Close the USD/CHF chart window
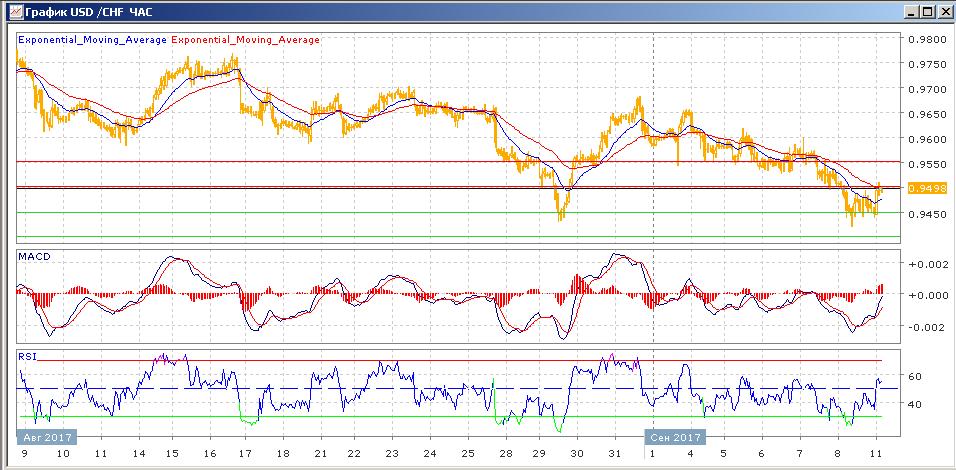Screen dimensions: 956x470 (x=943, y=11)
